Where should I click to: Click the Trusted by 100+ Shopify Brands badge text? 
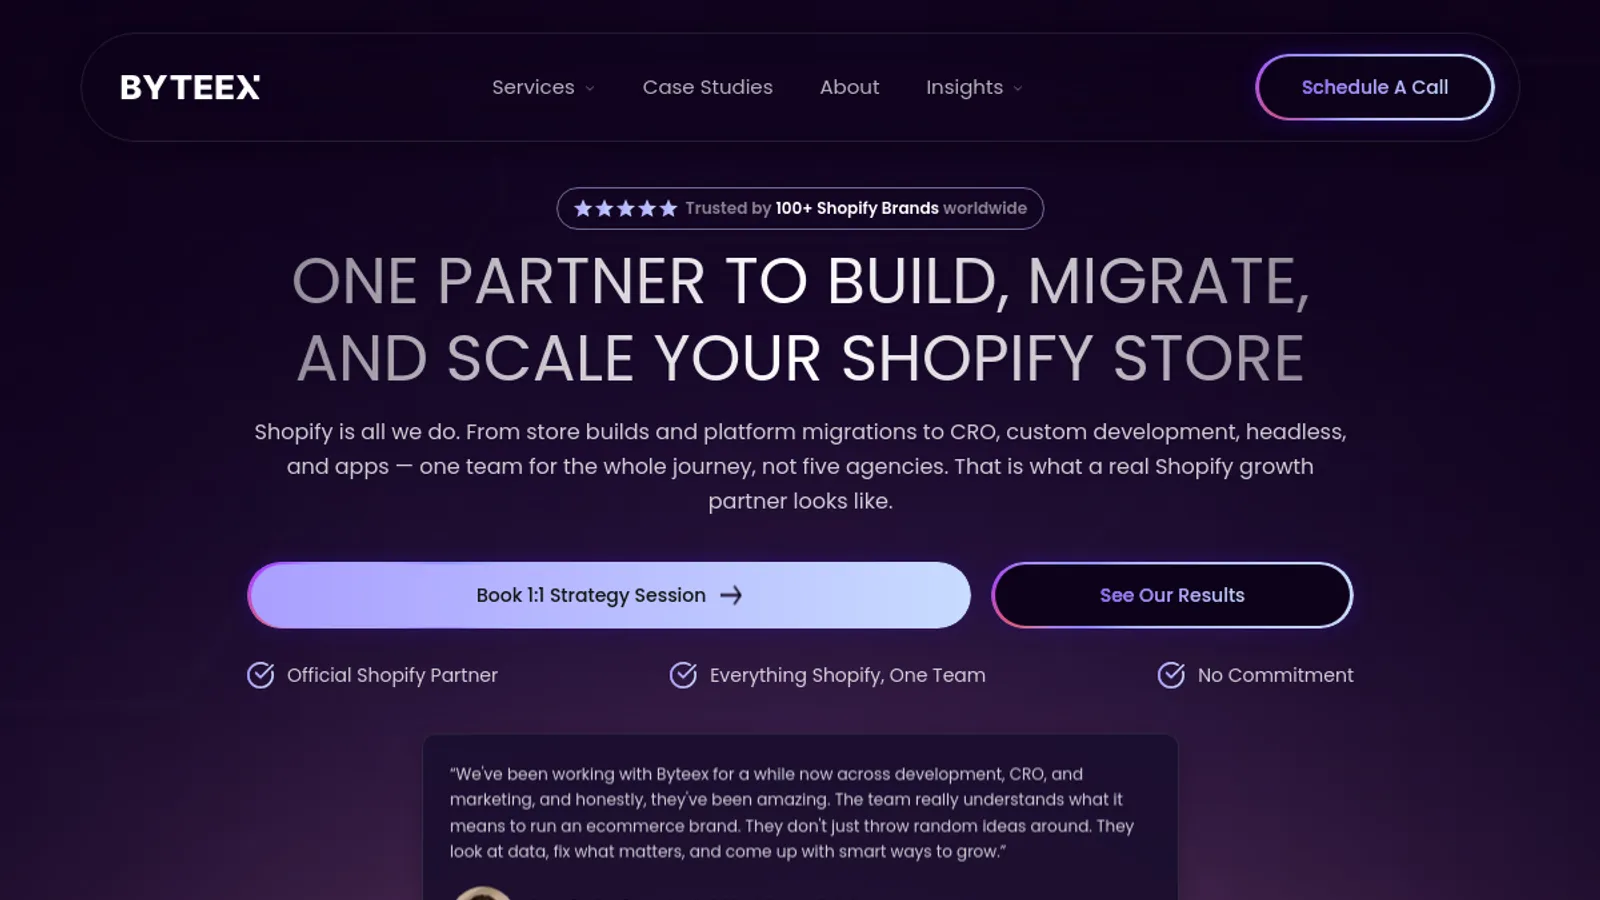point(856,208)
